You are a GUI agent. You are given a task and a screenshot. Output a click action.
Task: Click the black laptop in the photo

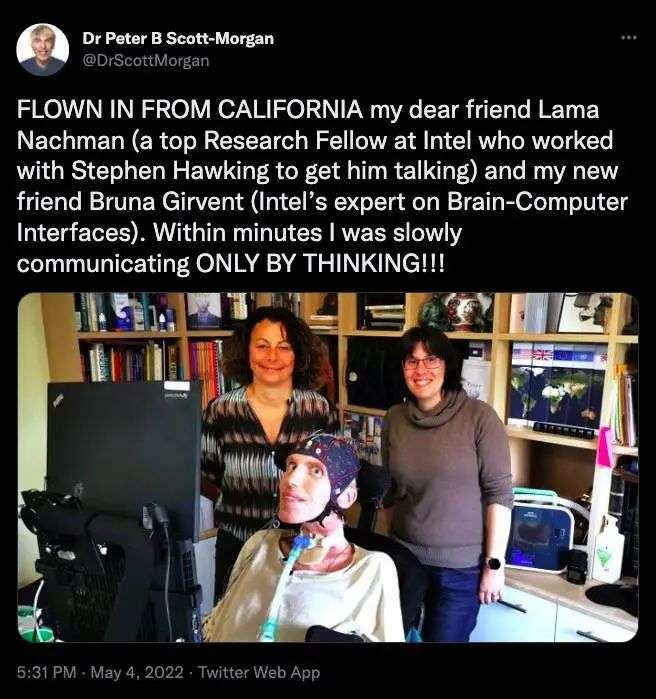pyautogui.click(x=124, y=459)
